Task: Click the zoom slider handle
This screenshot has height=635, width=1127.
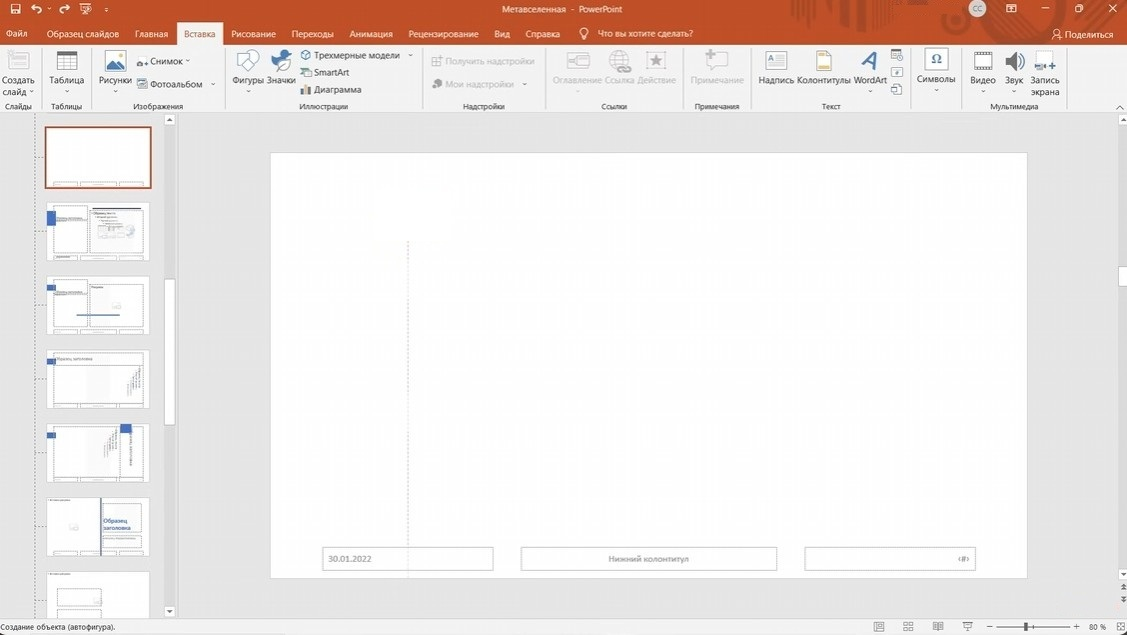Action: (1026, 627)
